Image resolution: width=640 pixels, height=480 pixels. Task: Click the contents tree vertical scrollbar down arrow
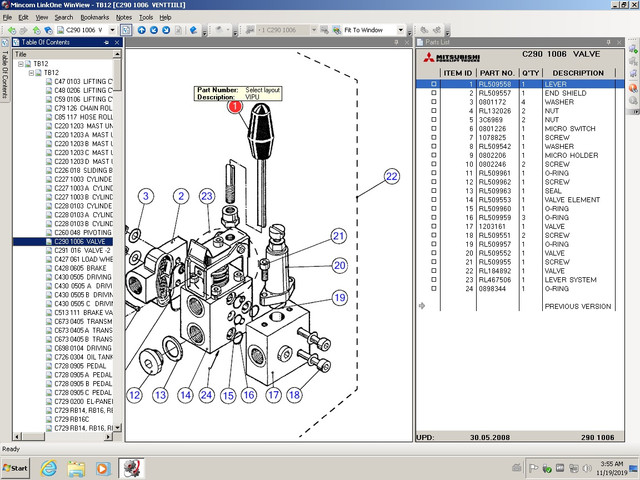click(118, 427)
